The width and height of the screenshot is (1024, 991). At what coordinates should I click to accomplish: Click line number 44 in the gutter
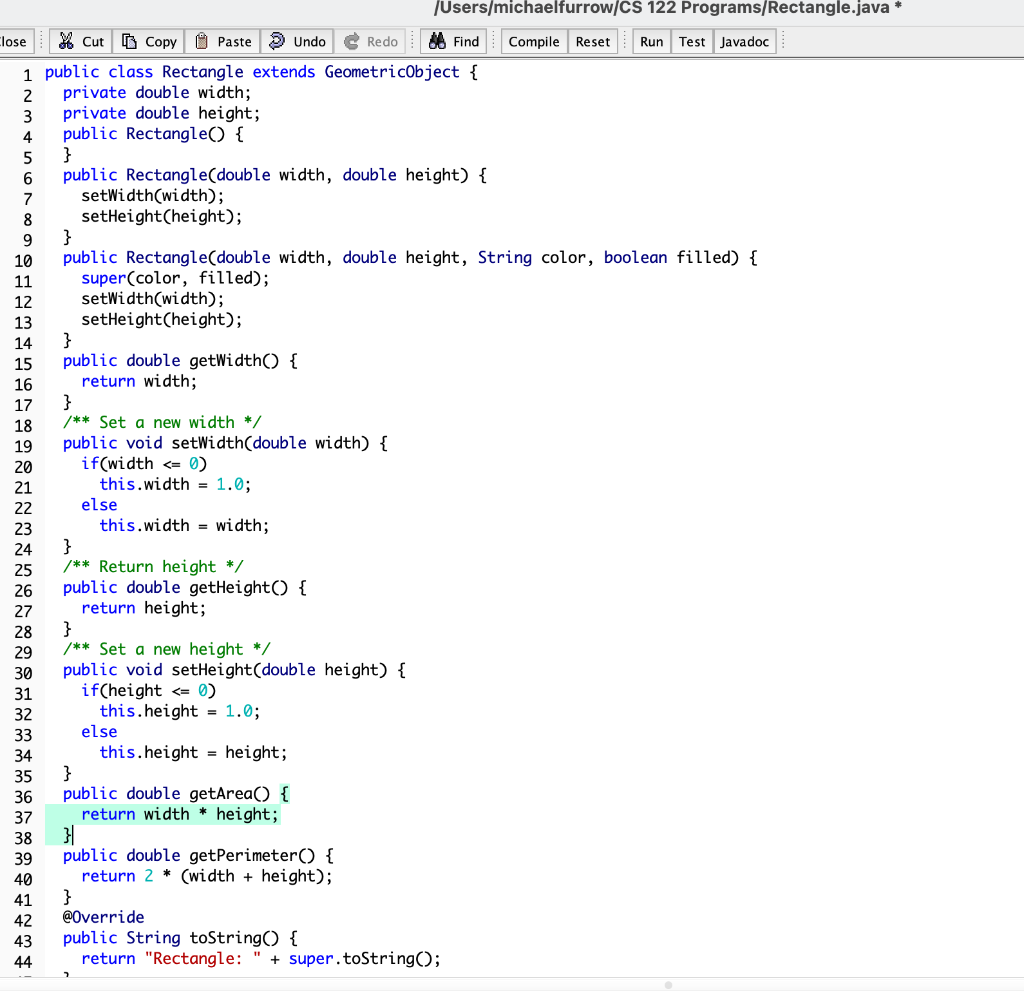coord(23,962)
